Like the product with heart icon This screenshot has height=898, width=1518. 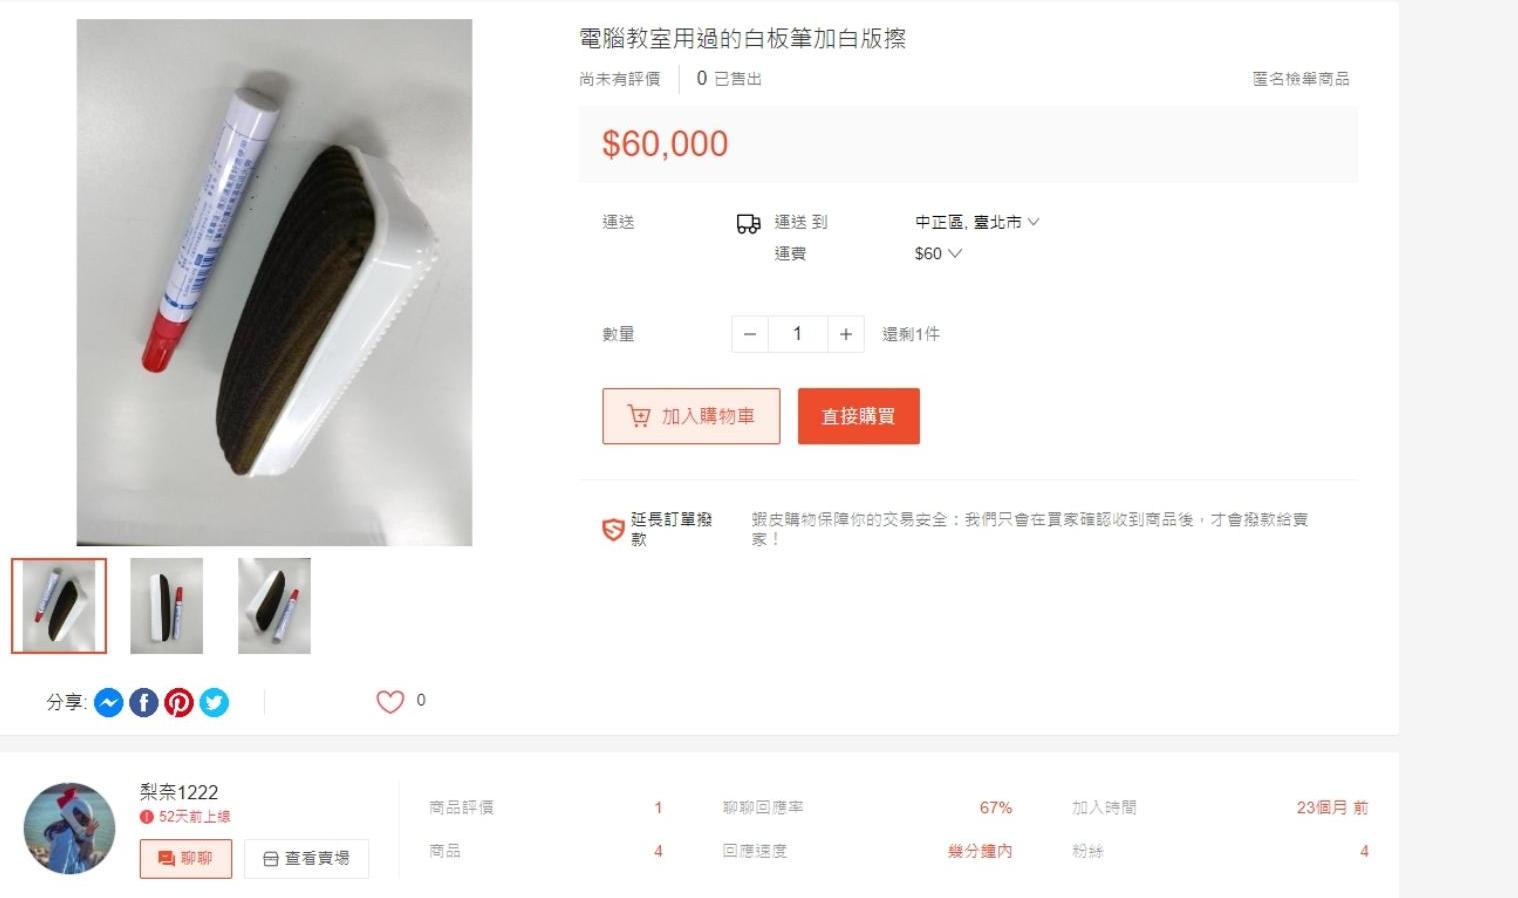390,702
